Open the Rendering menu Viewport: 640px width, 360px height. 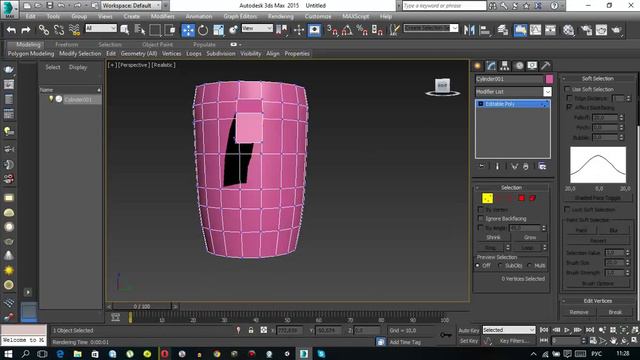pos(280,16)
